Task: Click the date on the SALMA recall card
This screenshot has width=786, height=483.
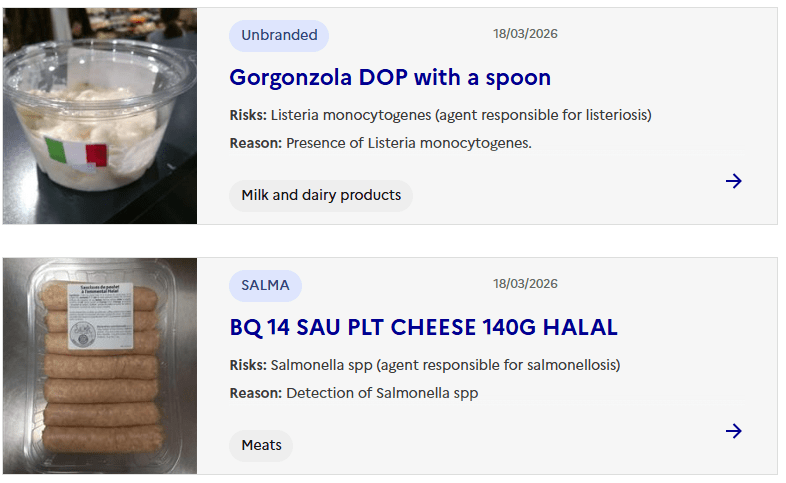Action: (525, 284)
